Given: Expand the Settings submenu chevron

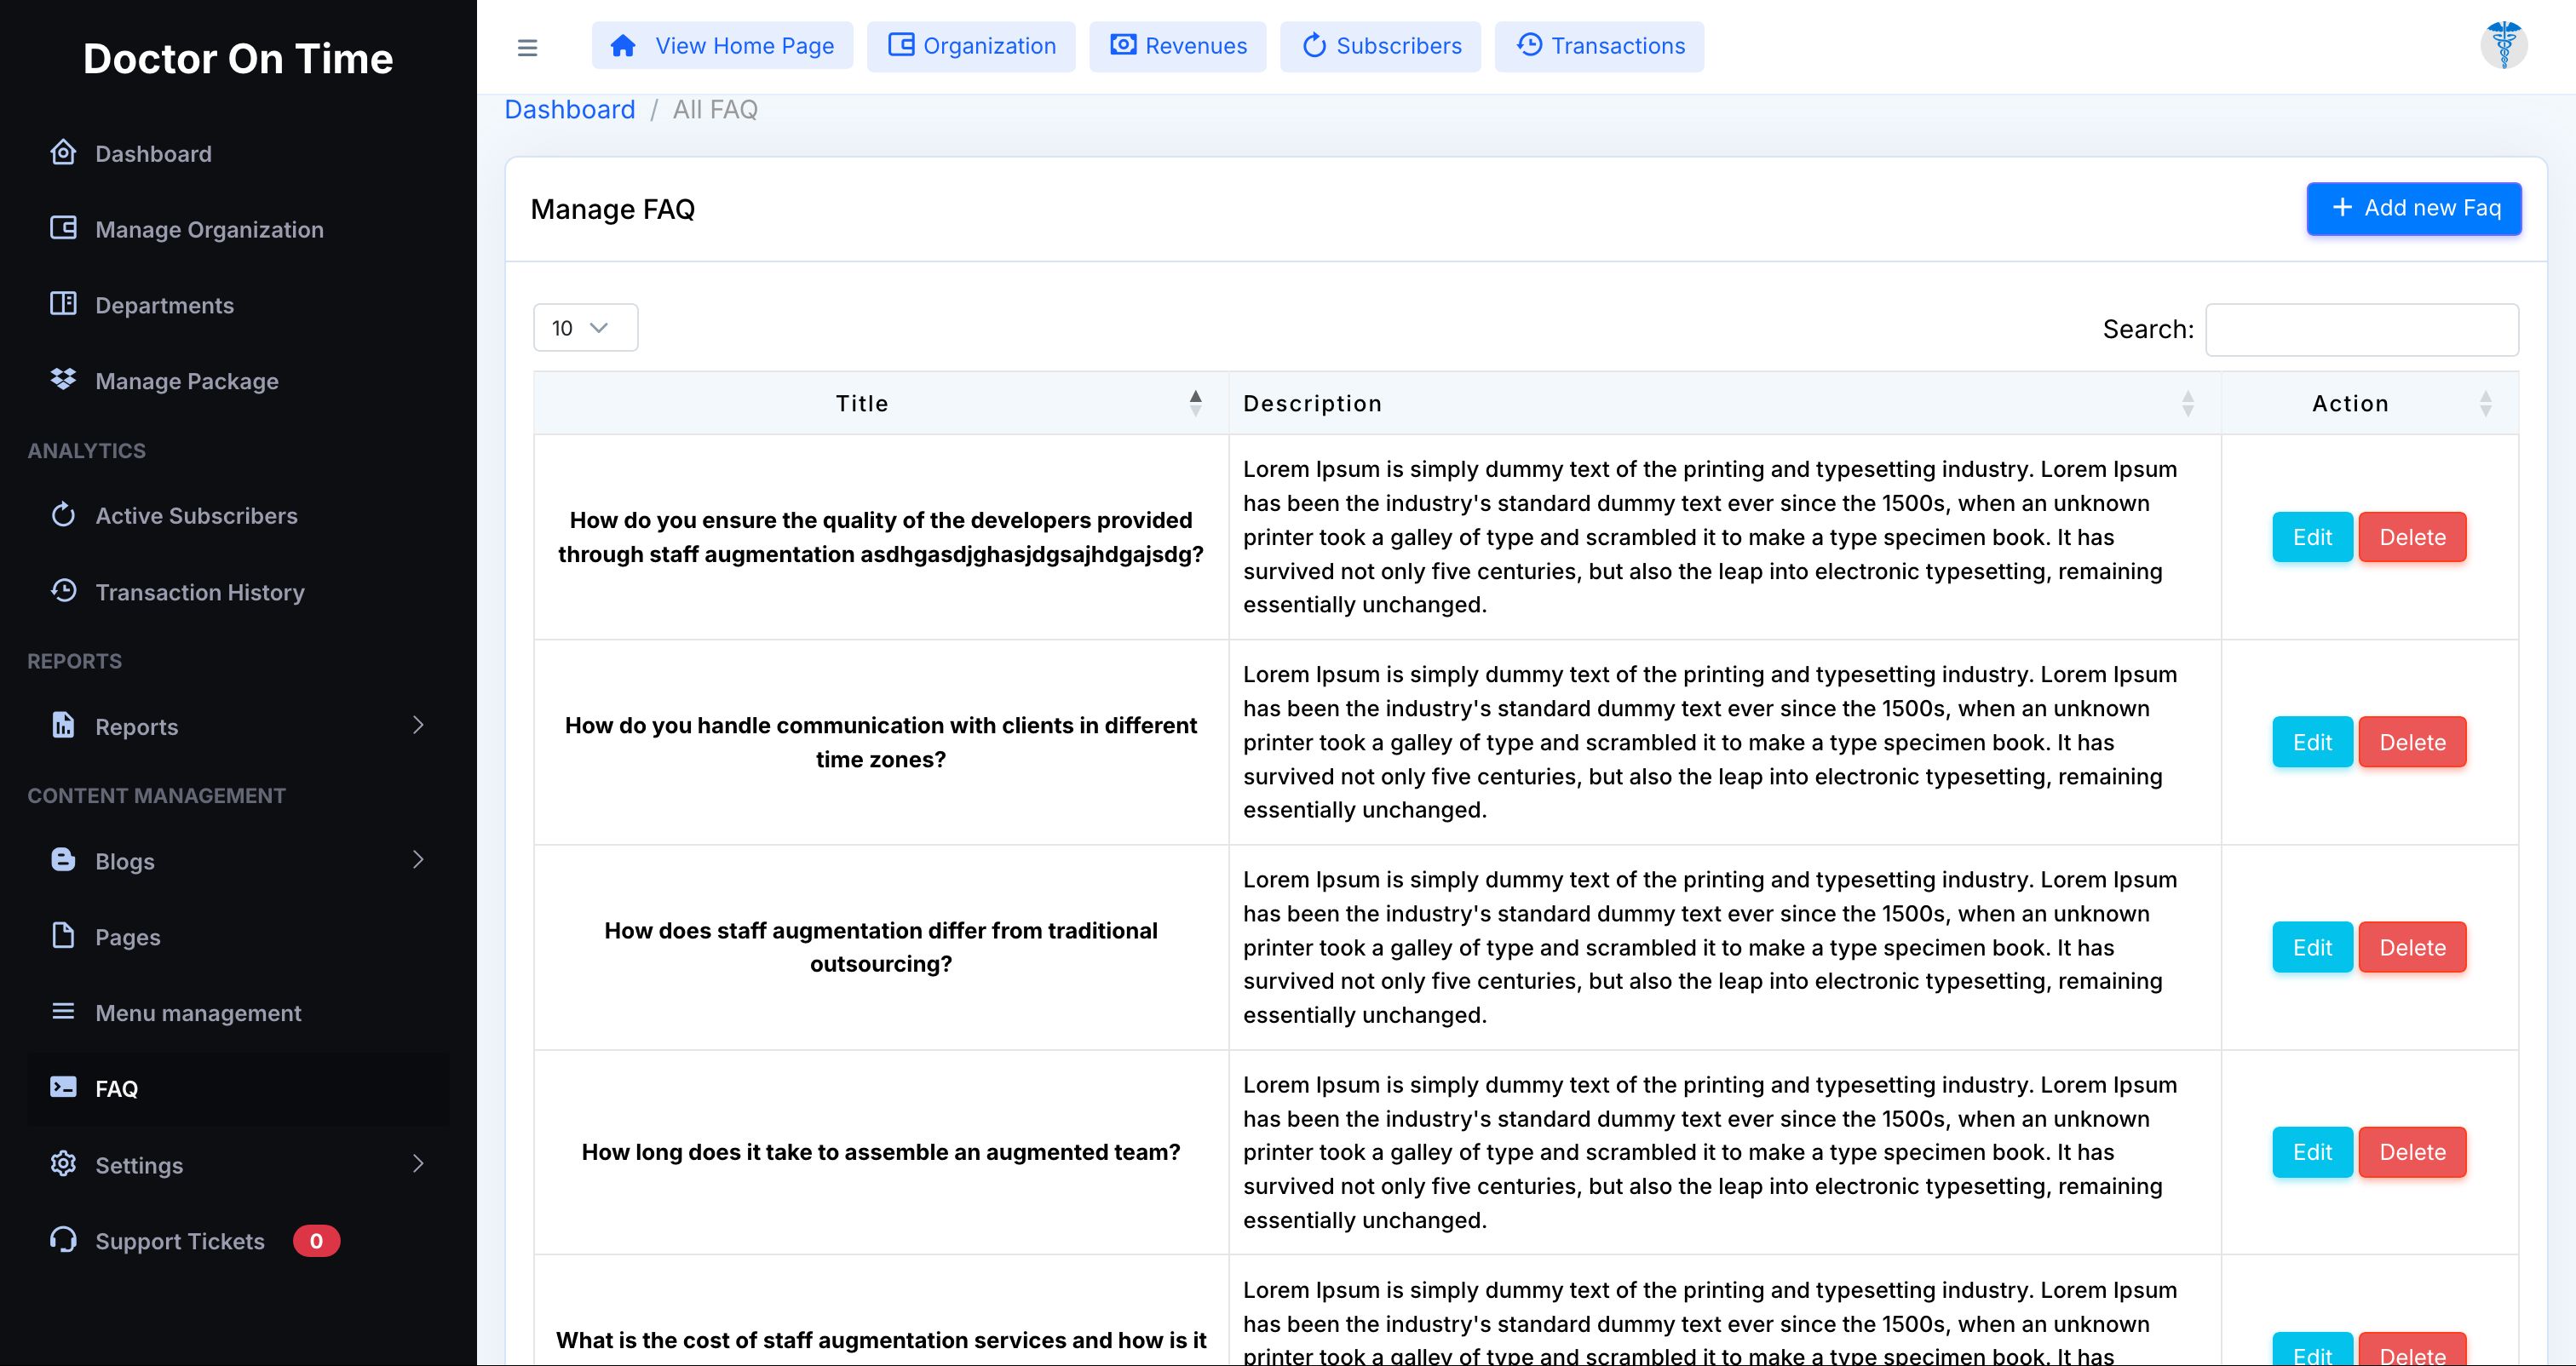Looking at the screenshot, I should click(418, 1163).
